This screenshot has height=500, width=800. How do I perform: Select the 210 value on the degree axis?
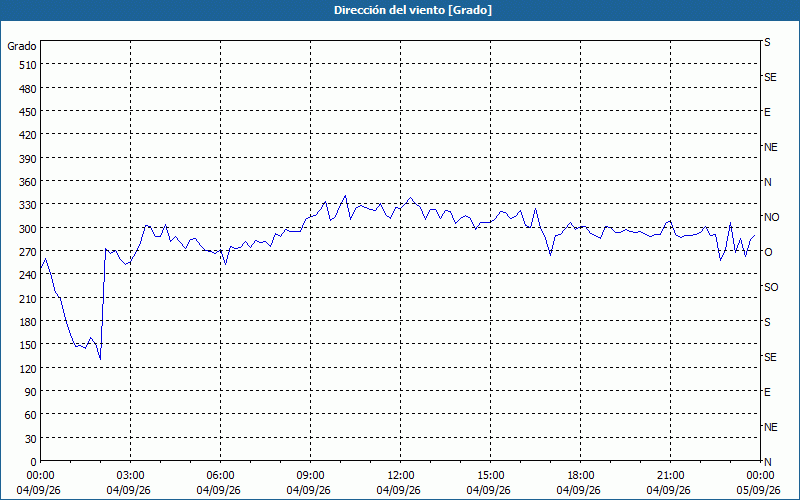(28, 299)
